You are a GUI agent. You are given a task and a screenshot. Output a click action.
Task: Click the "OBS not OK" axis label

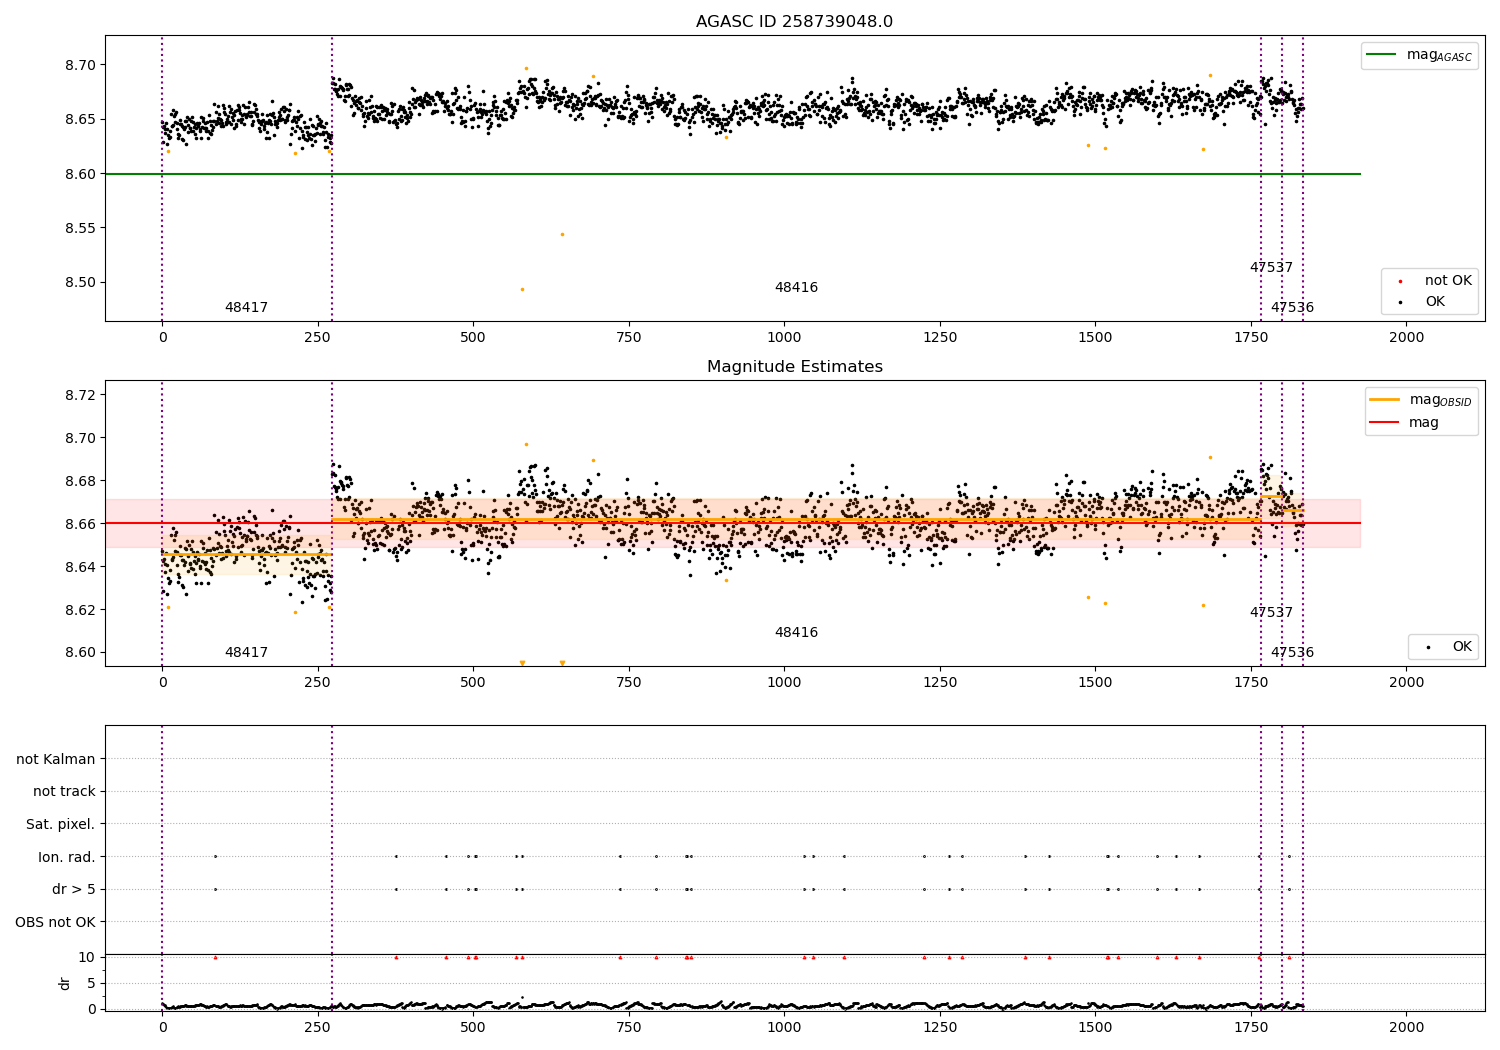tap(56, 922)
